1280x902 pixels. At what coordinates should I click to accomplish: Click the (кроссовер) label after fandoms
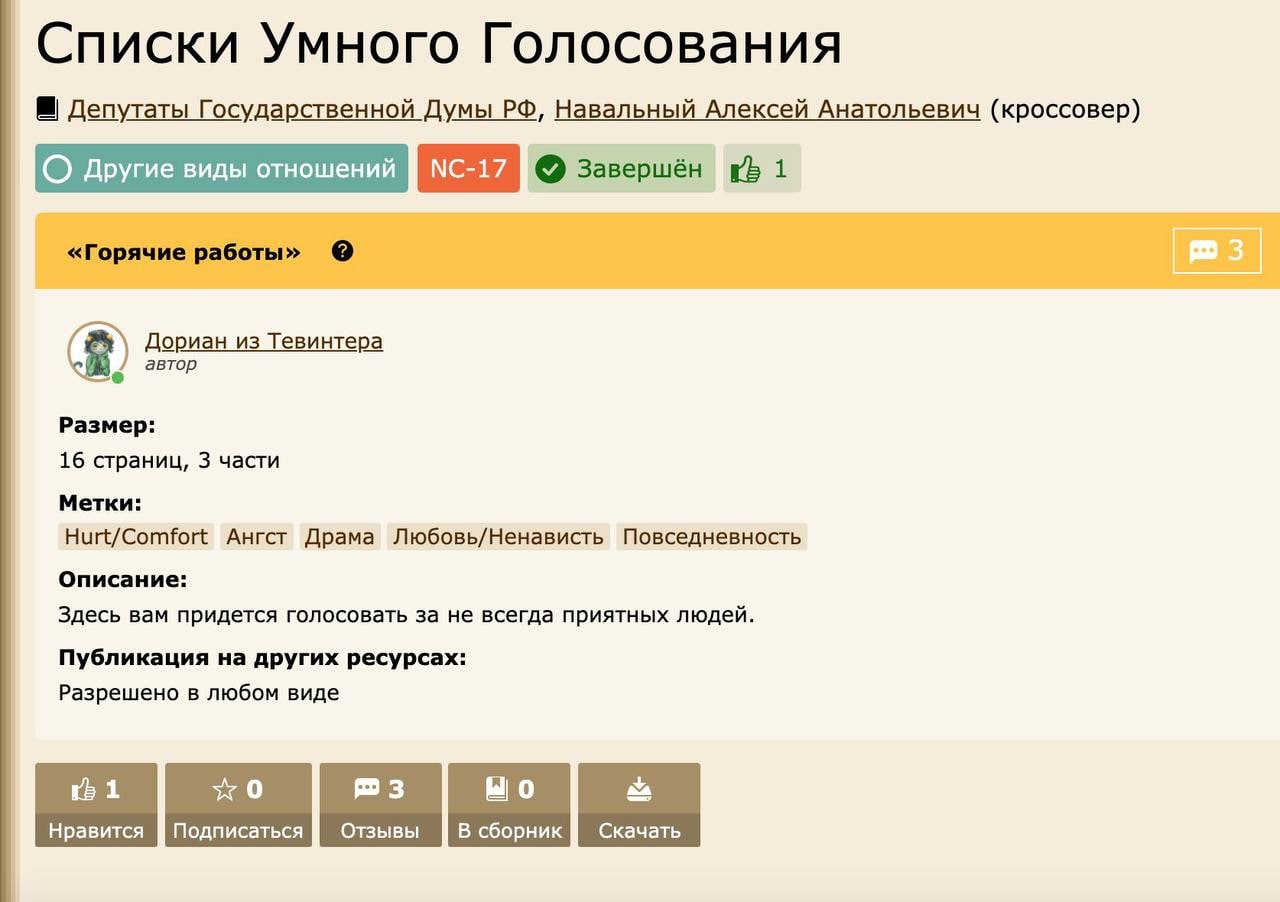click(1065, 109)
